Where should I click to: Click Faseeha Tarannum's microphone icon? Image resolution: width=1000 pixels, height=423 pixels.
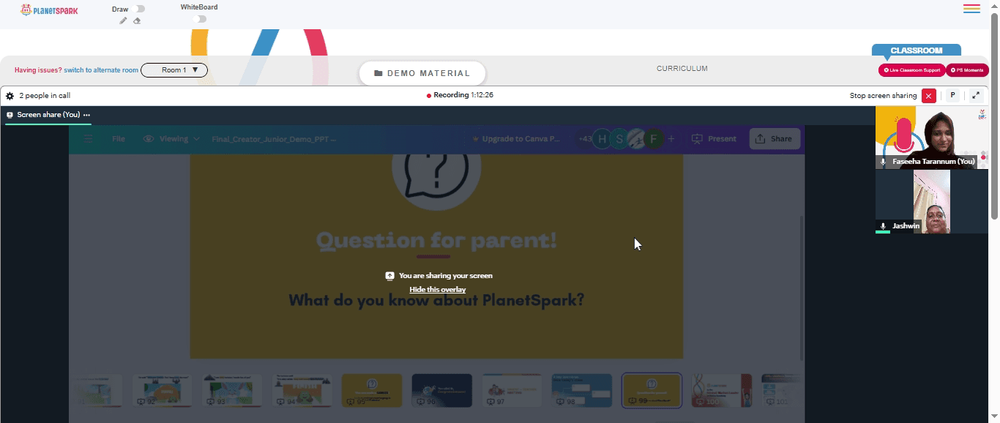pos(883,162)
